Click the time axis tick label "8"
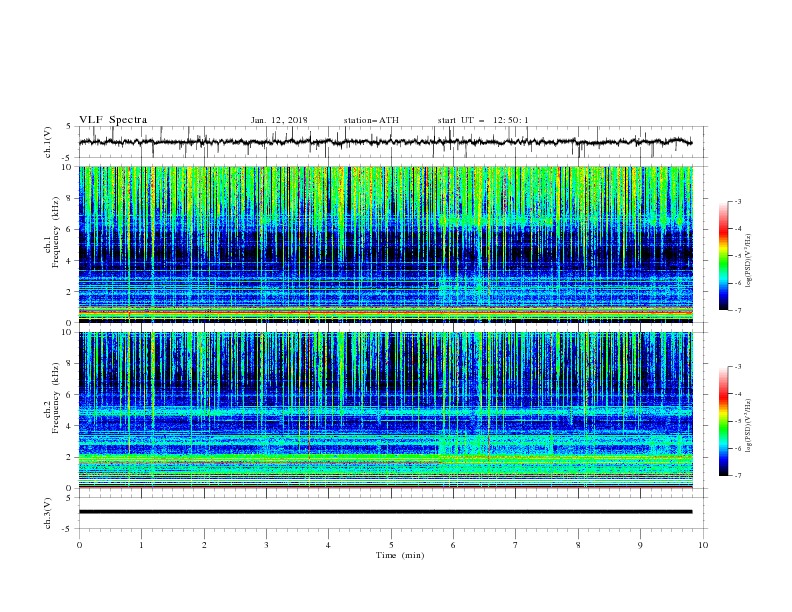 (578, 545)
